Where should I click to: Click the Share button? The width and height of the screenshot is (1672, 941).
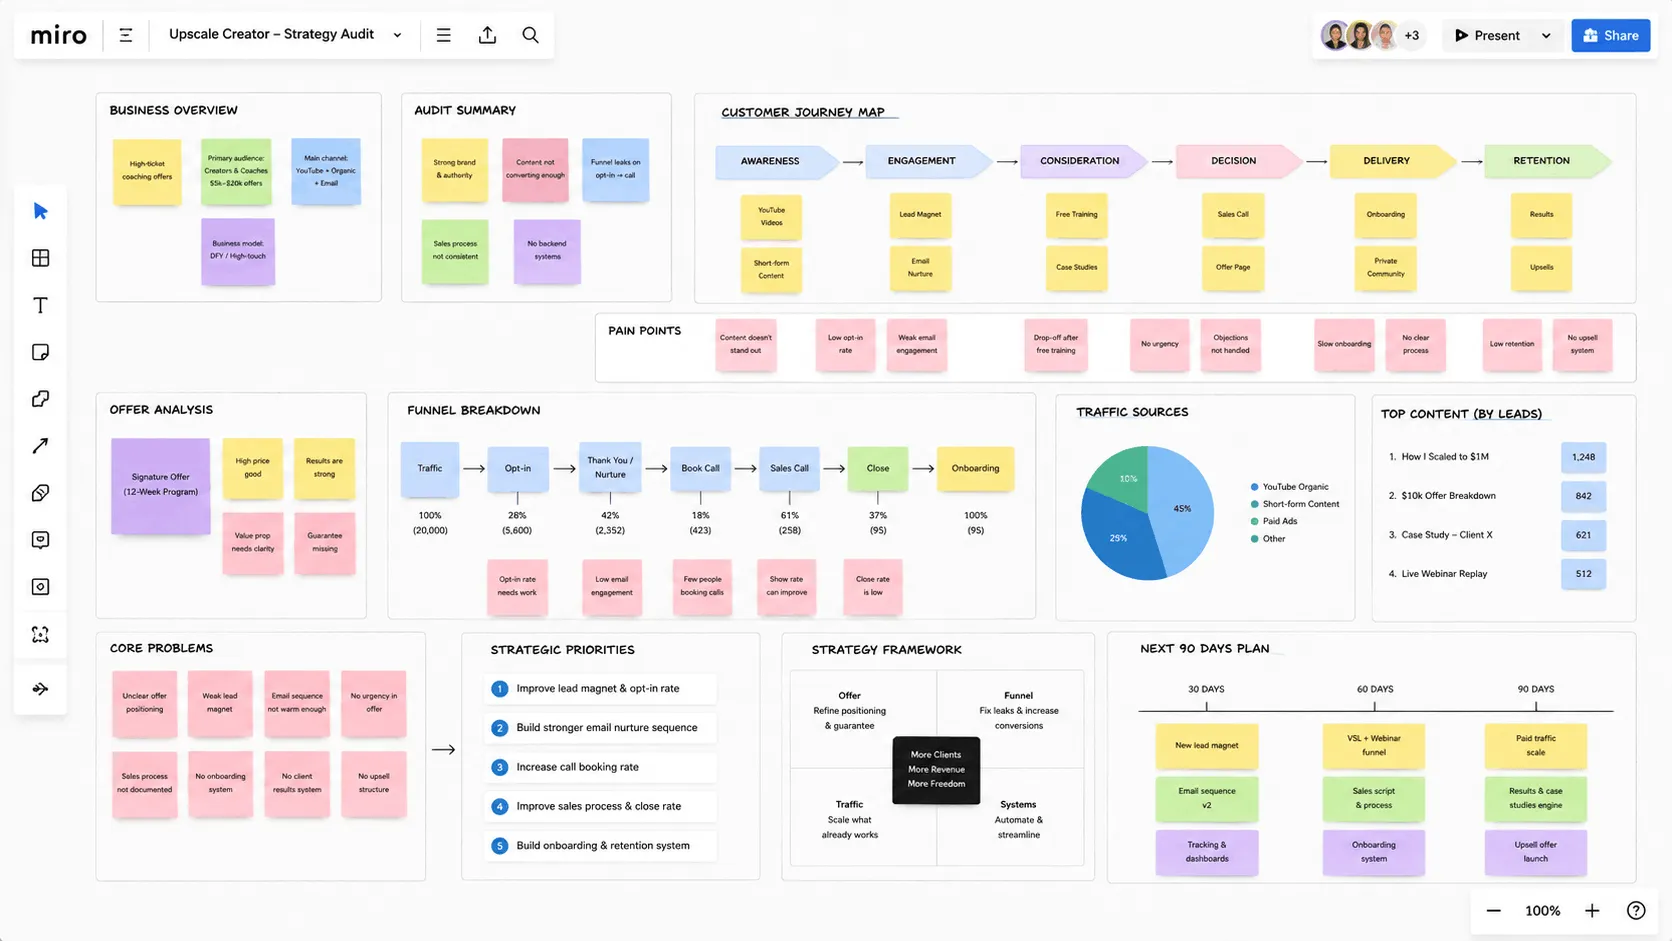tap(1611, 35)
